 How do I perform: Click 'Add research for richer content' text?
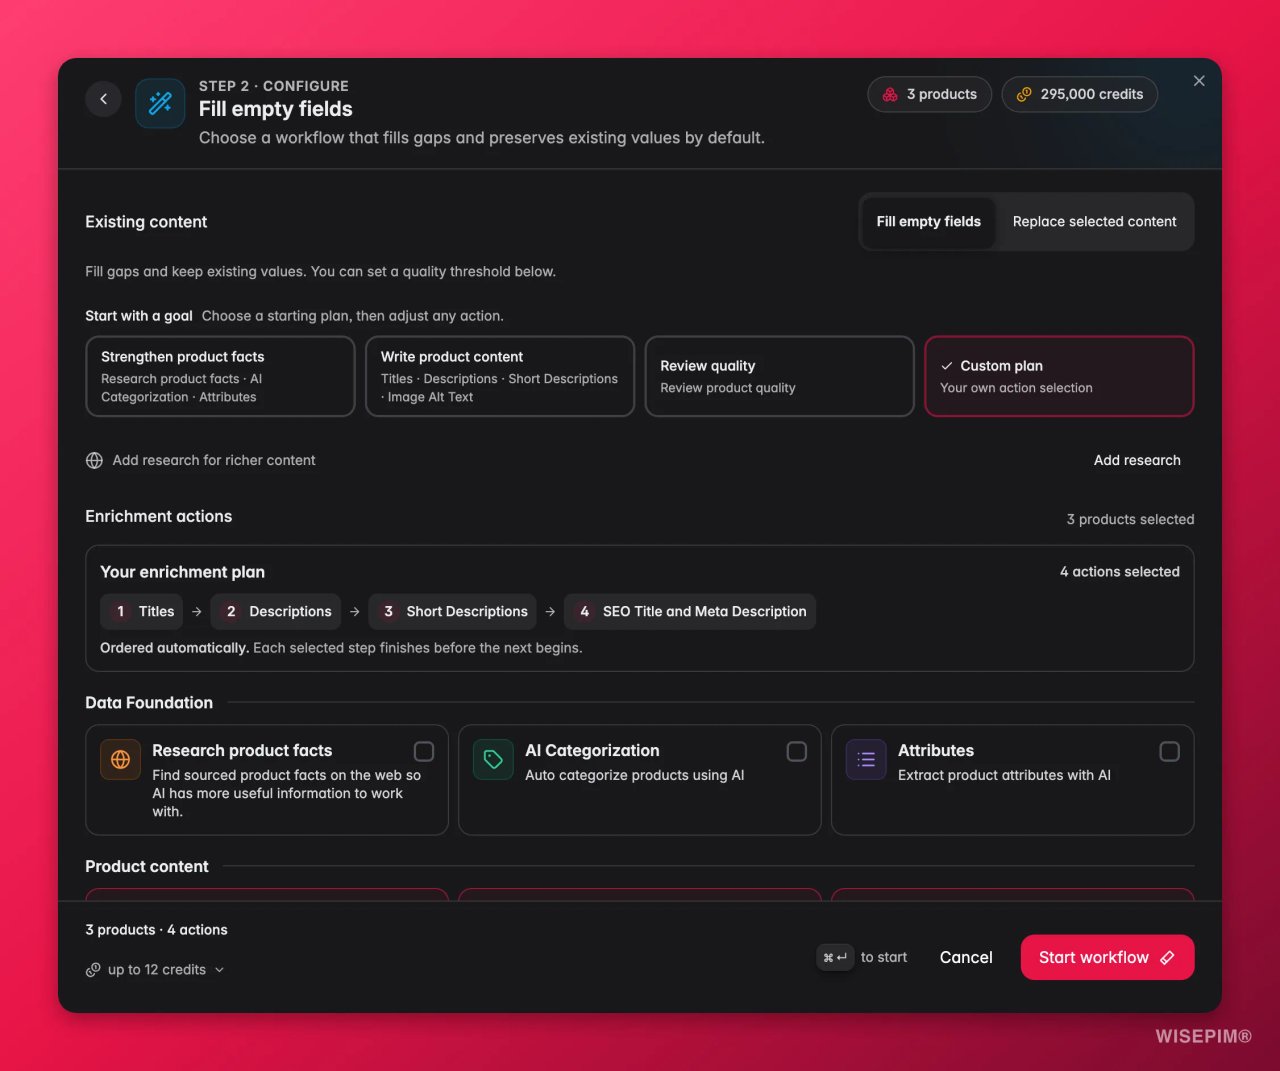(x=214, y=460)
